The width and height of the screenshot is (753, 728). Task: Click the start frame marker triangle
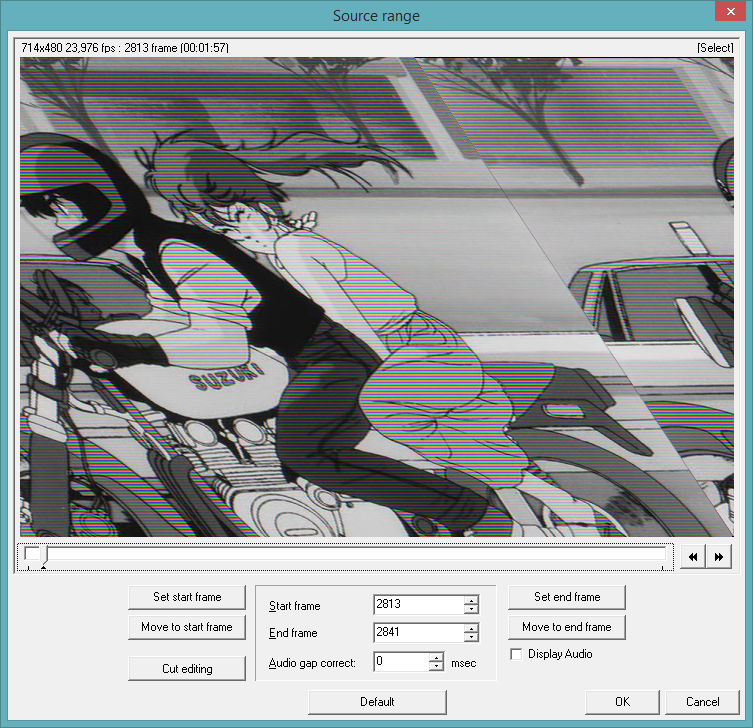click(x=44, y=568)
